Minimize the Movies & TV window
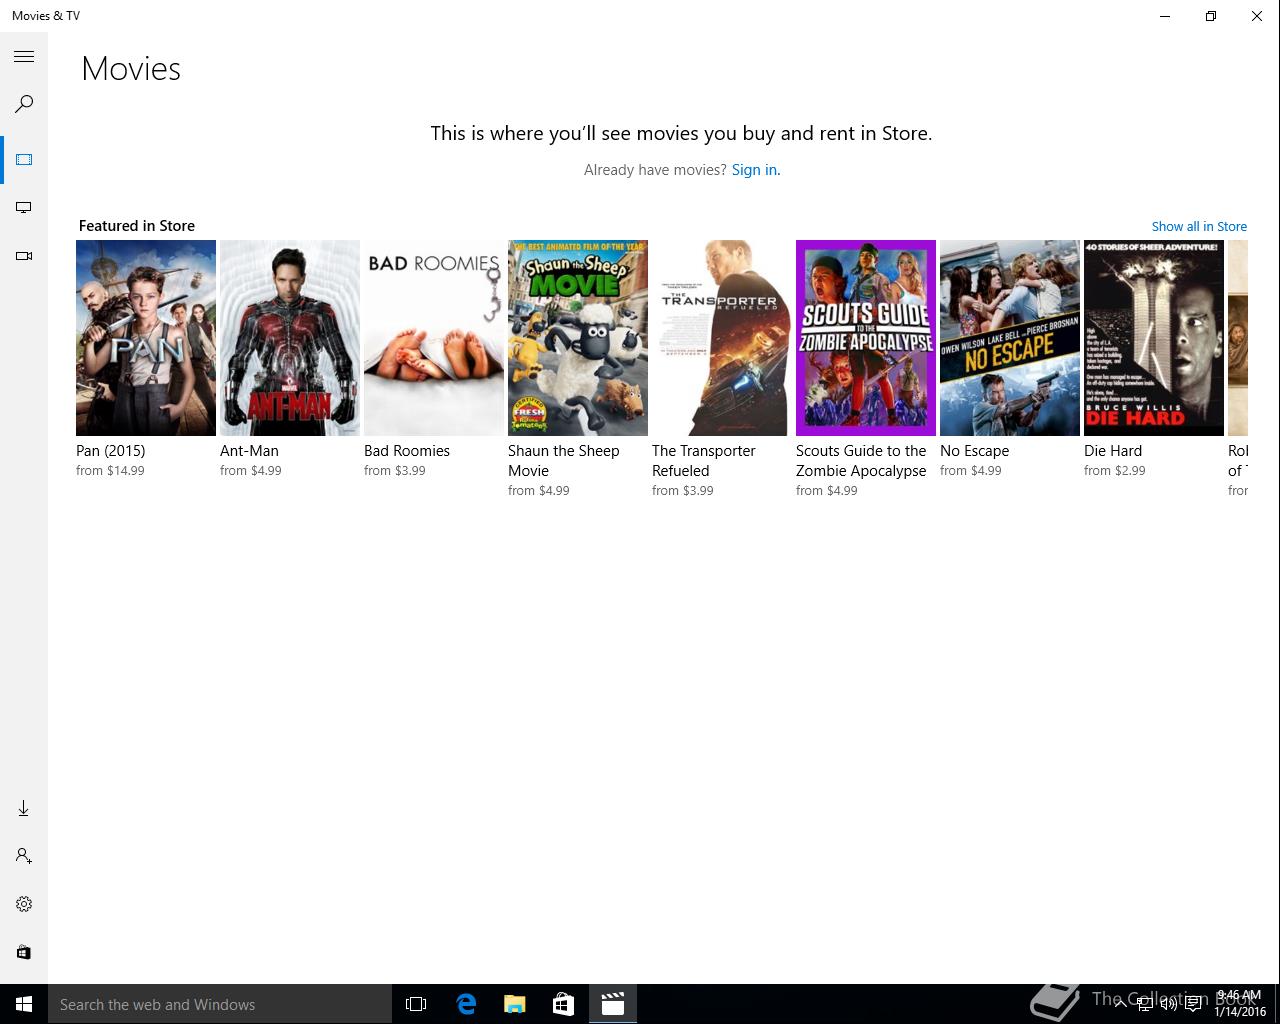The image size is (1280, 1024). [x=1165, y=16]
